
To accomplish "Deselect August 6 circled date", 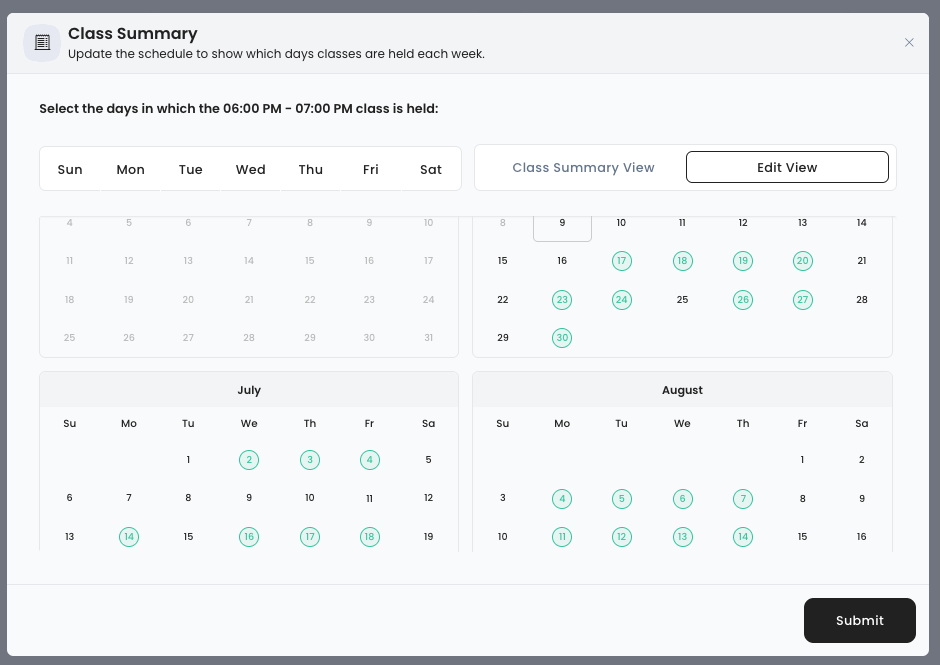I will tap(682, 499).
